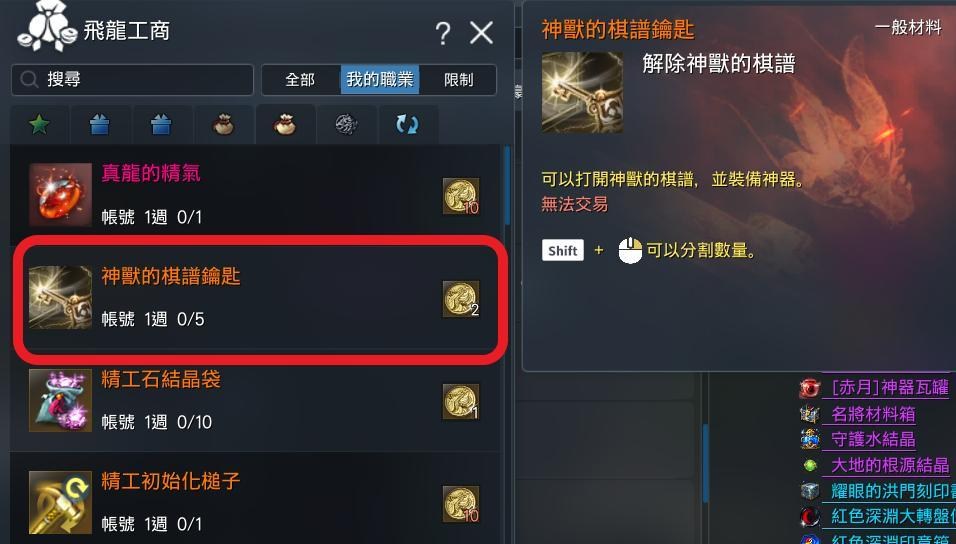Click the 精工初始化槌子 hammer icon

(x=60, y=502)
